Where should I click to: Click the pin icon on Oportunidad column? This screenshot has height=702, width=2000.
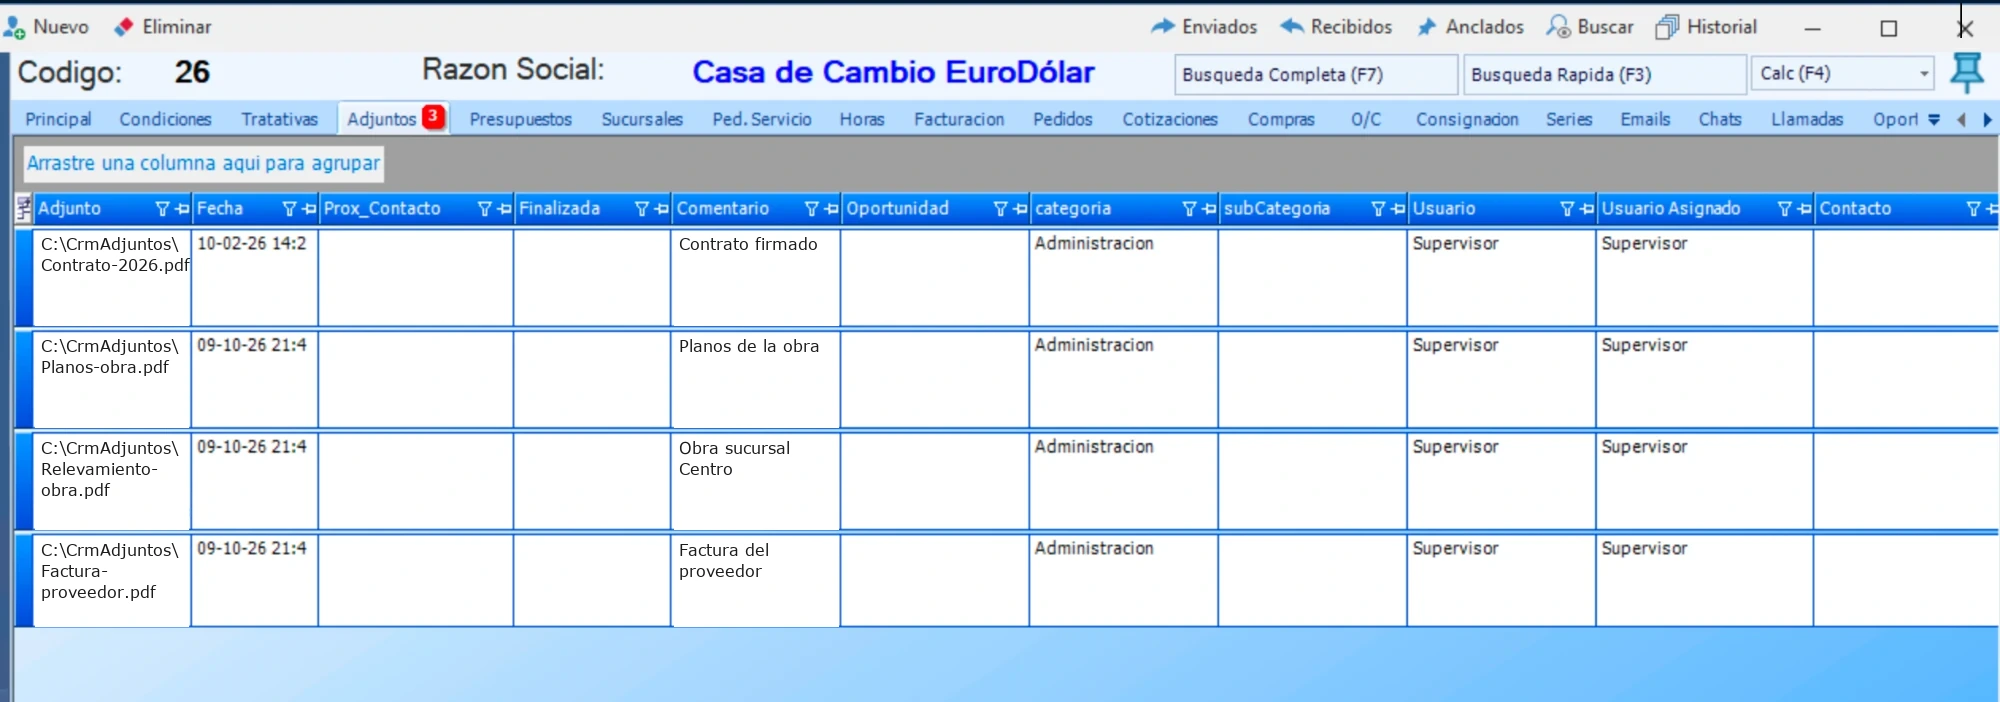pyautogui.click(x=1020, y=209)
